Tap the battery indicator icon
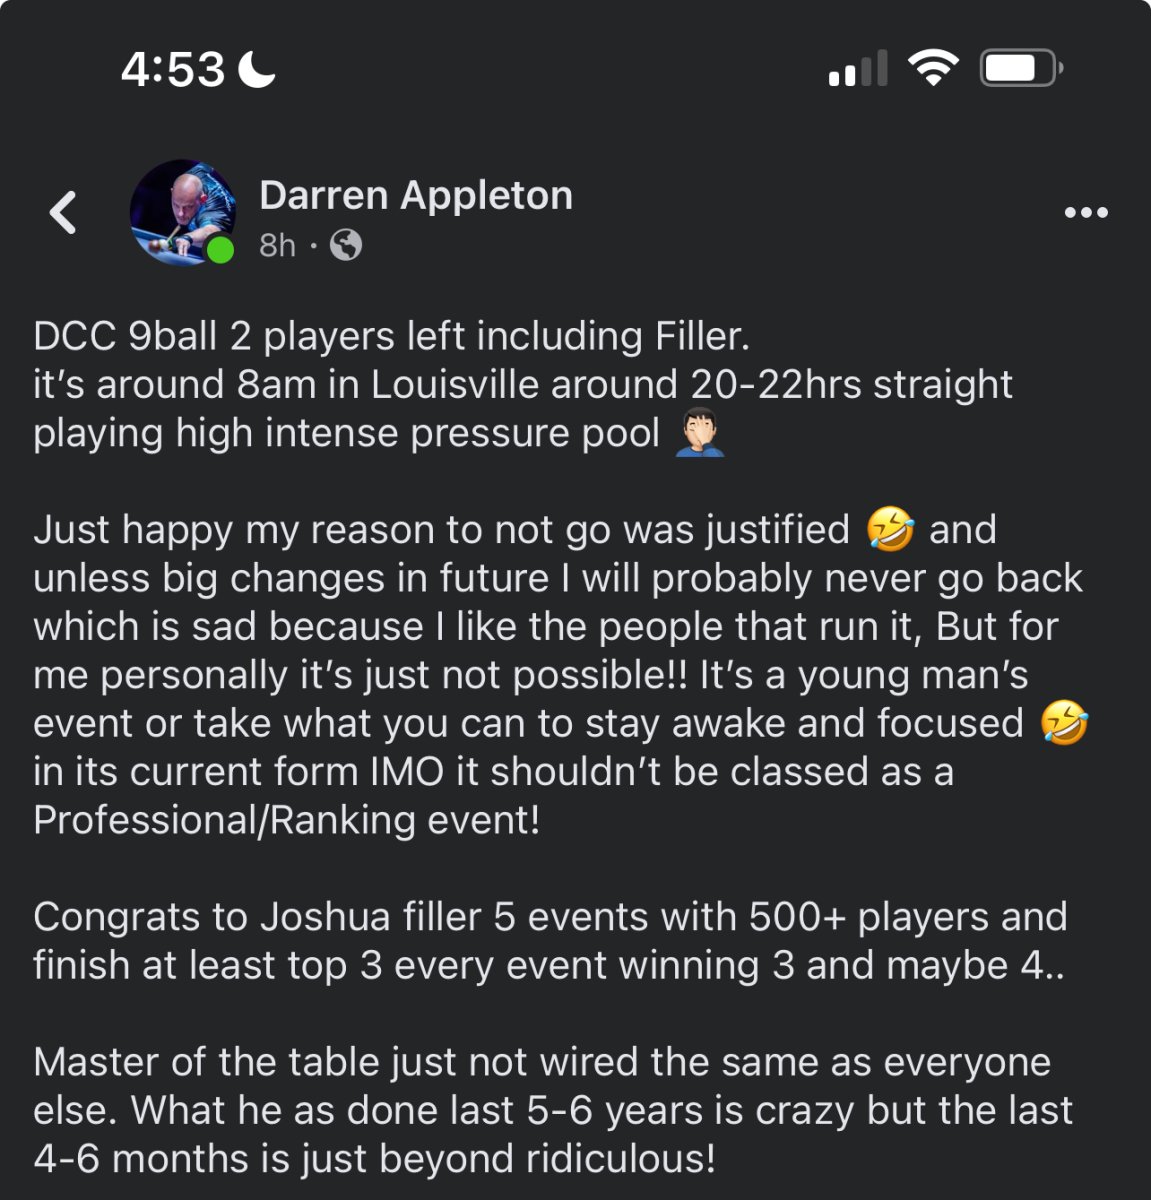 click(x=1019, y=68)
